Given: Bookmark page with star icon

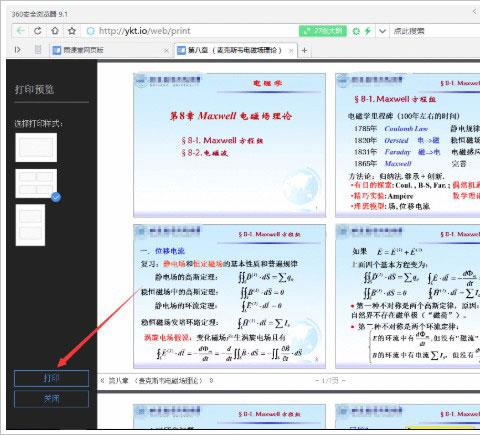Looking at the screenshot, I should tap(72, 31).
